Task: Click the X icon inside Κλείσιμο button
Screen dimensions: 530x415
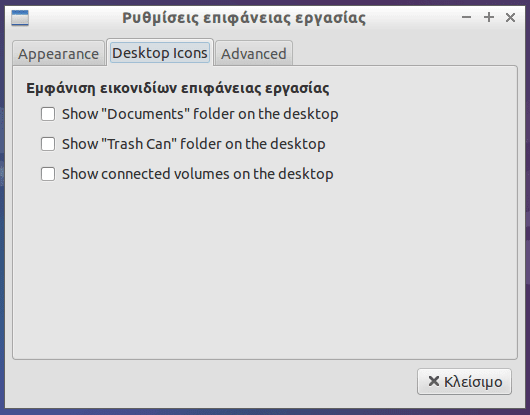Action: 434,382
